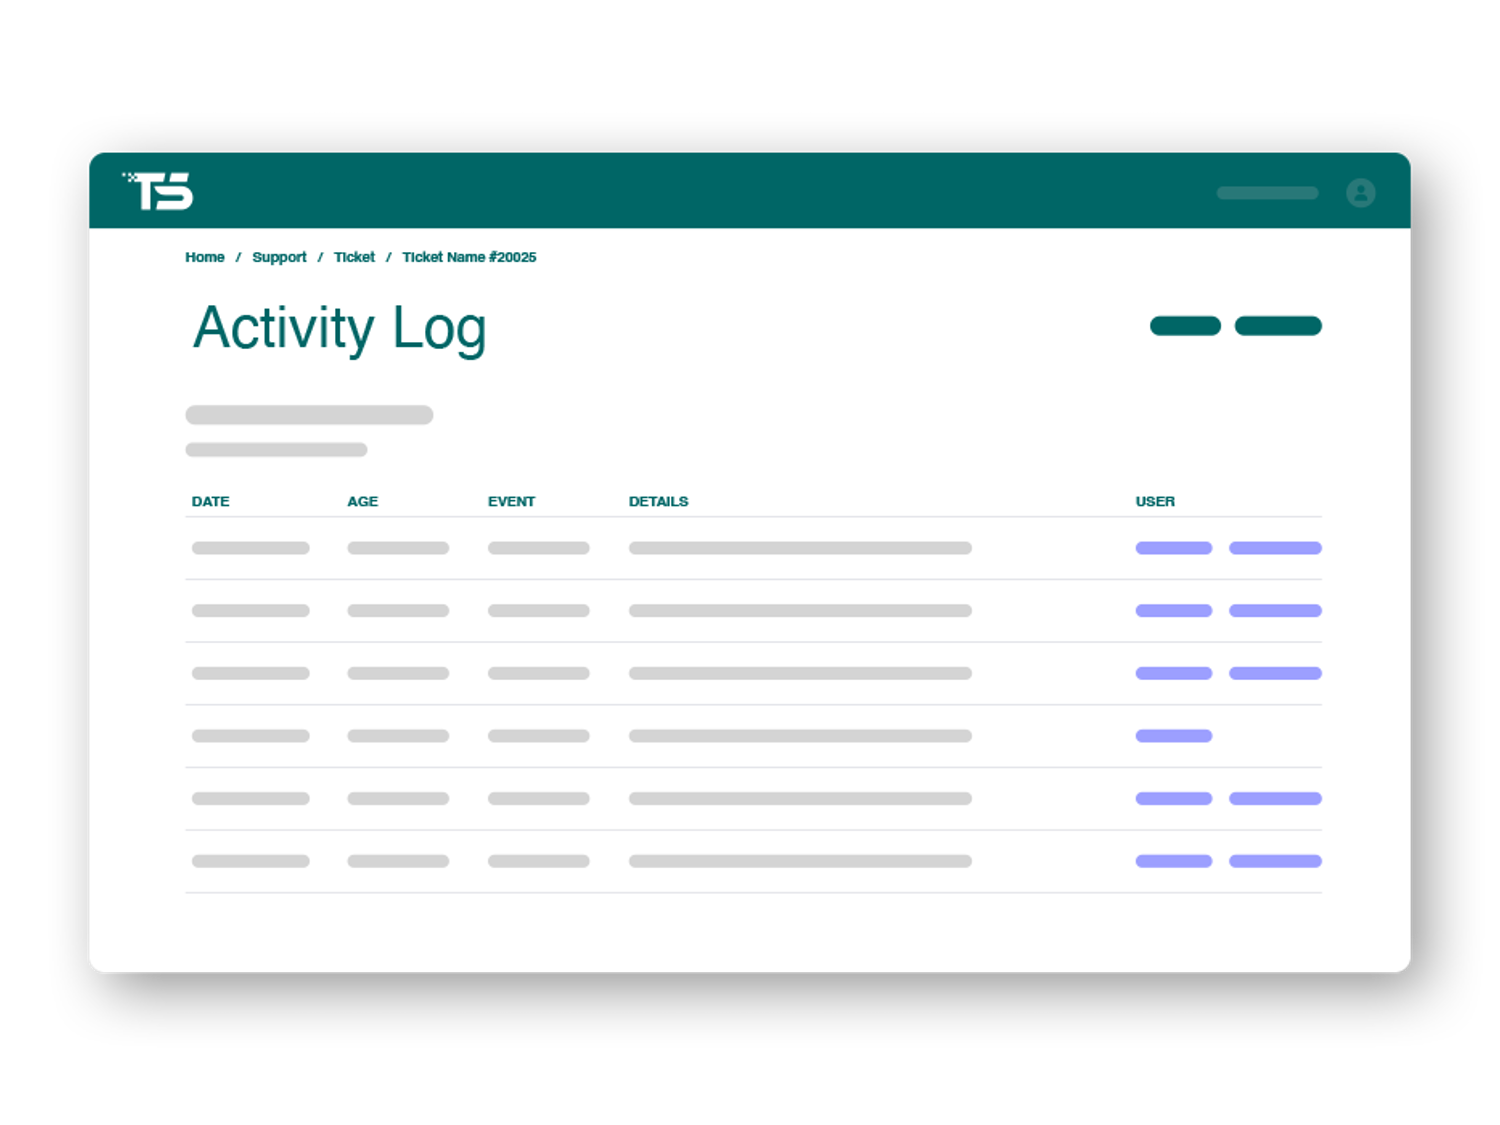Click the TS logo in header
Image resolution: width=1500 pixels, height=1125 pixels.
158,191
